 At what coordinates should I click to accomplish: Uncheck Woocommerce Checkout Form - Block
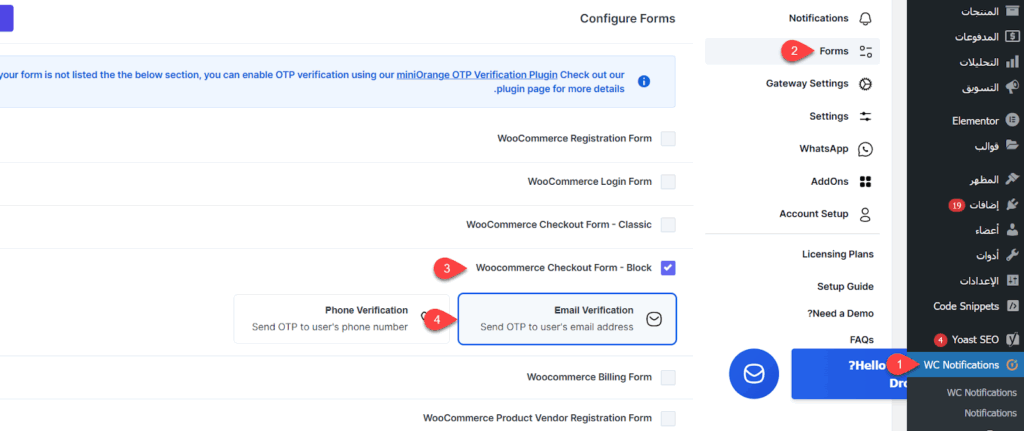click(668, 268)
